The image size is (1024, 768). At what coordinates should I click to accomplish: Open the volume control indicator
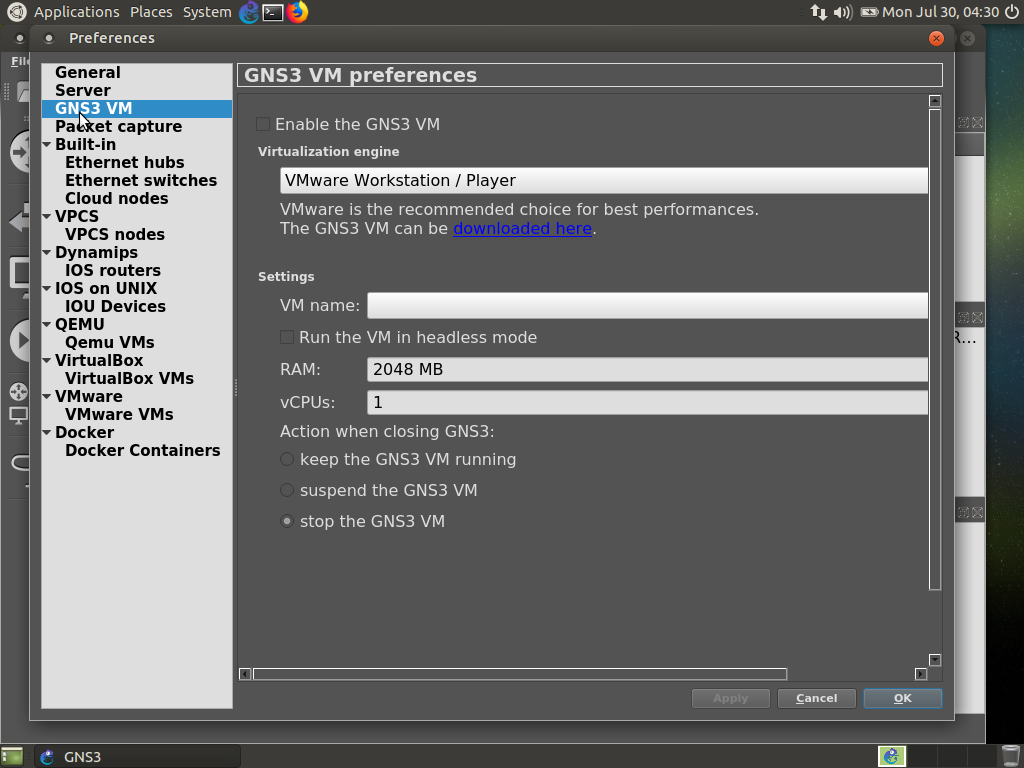(843, 12)
